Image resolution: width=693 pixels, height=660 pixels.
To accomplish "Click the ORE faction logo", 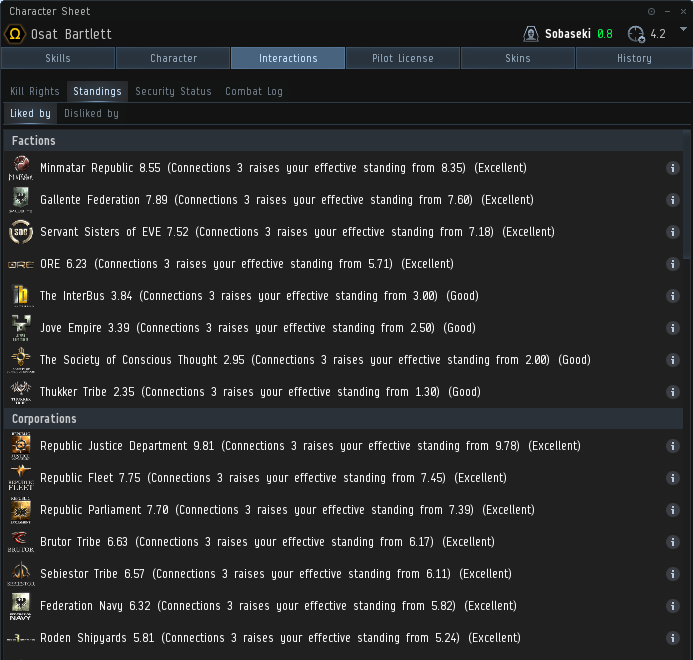I will (21, 264).
